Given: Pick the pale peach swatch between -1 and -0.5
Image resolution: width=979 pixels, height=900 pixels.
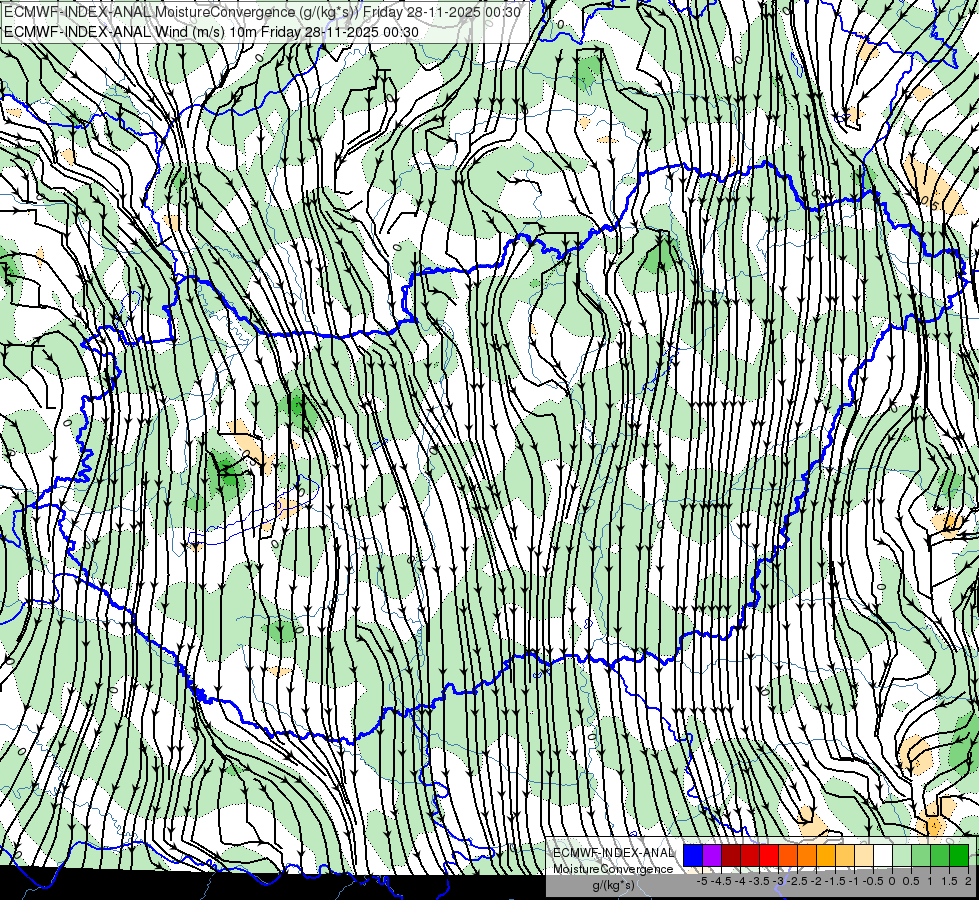Looking at the screenshot, I should pos(863,855).
